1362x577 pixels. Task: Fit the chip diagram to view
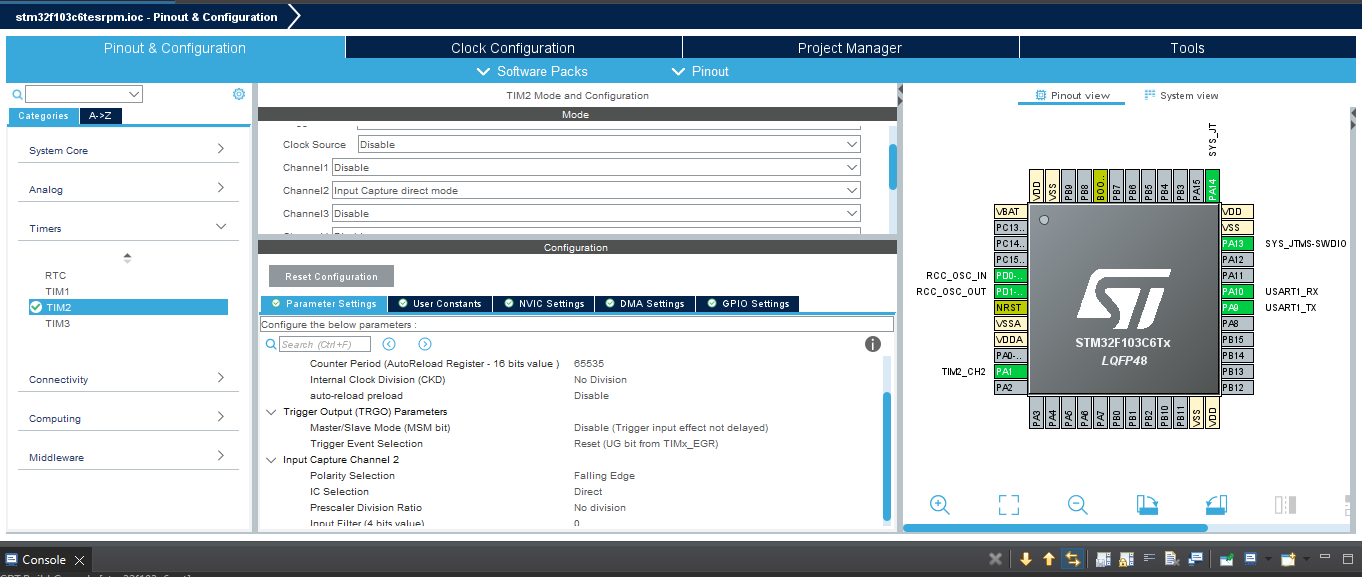[1008, 505]
